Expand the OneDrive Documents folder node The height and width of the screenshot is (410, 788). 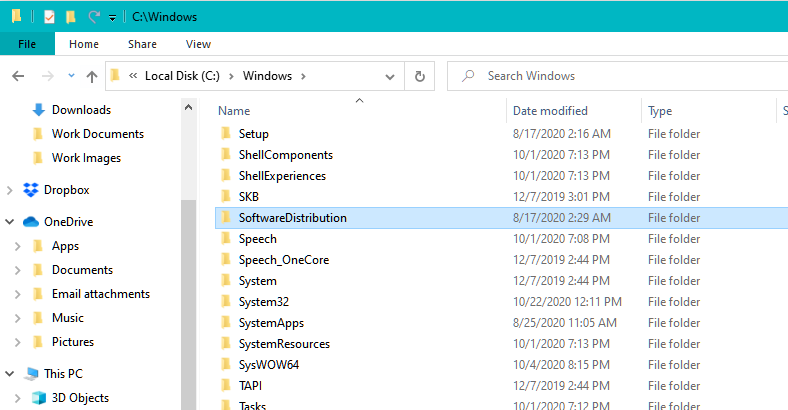18,270
